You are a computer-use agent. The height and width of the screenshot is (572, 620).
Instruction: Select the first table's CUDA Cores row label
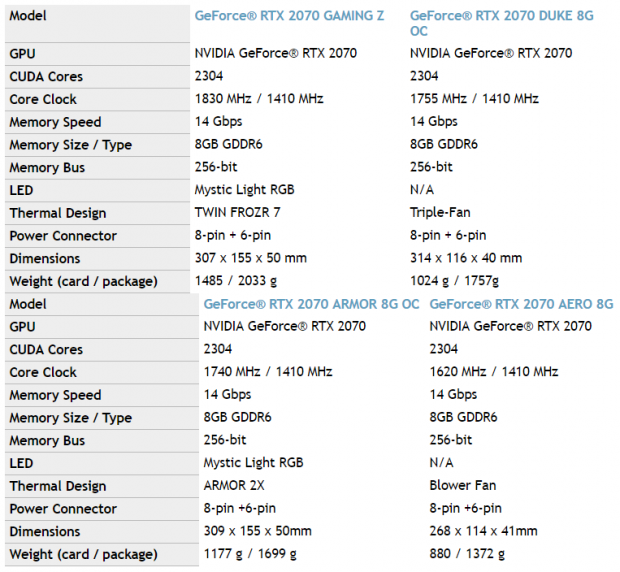[46, 76]
